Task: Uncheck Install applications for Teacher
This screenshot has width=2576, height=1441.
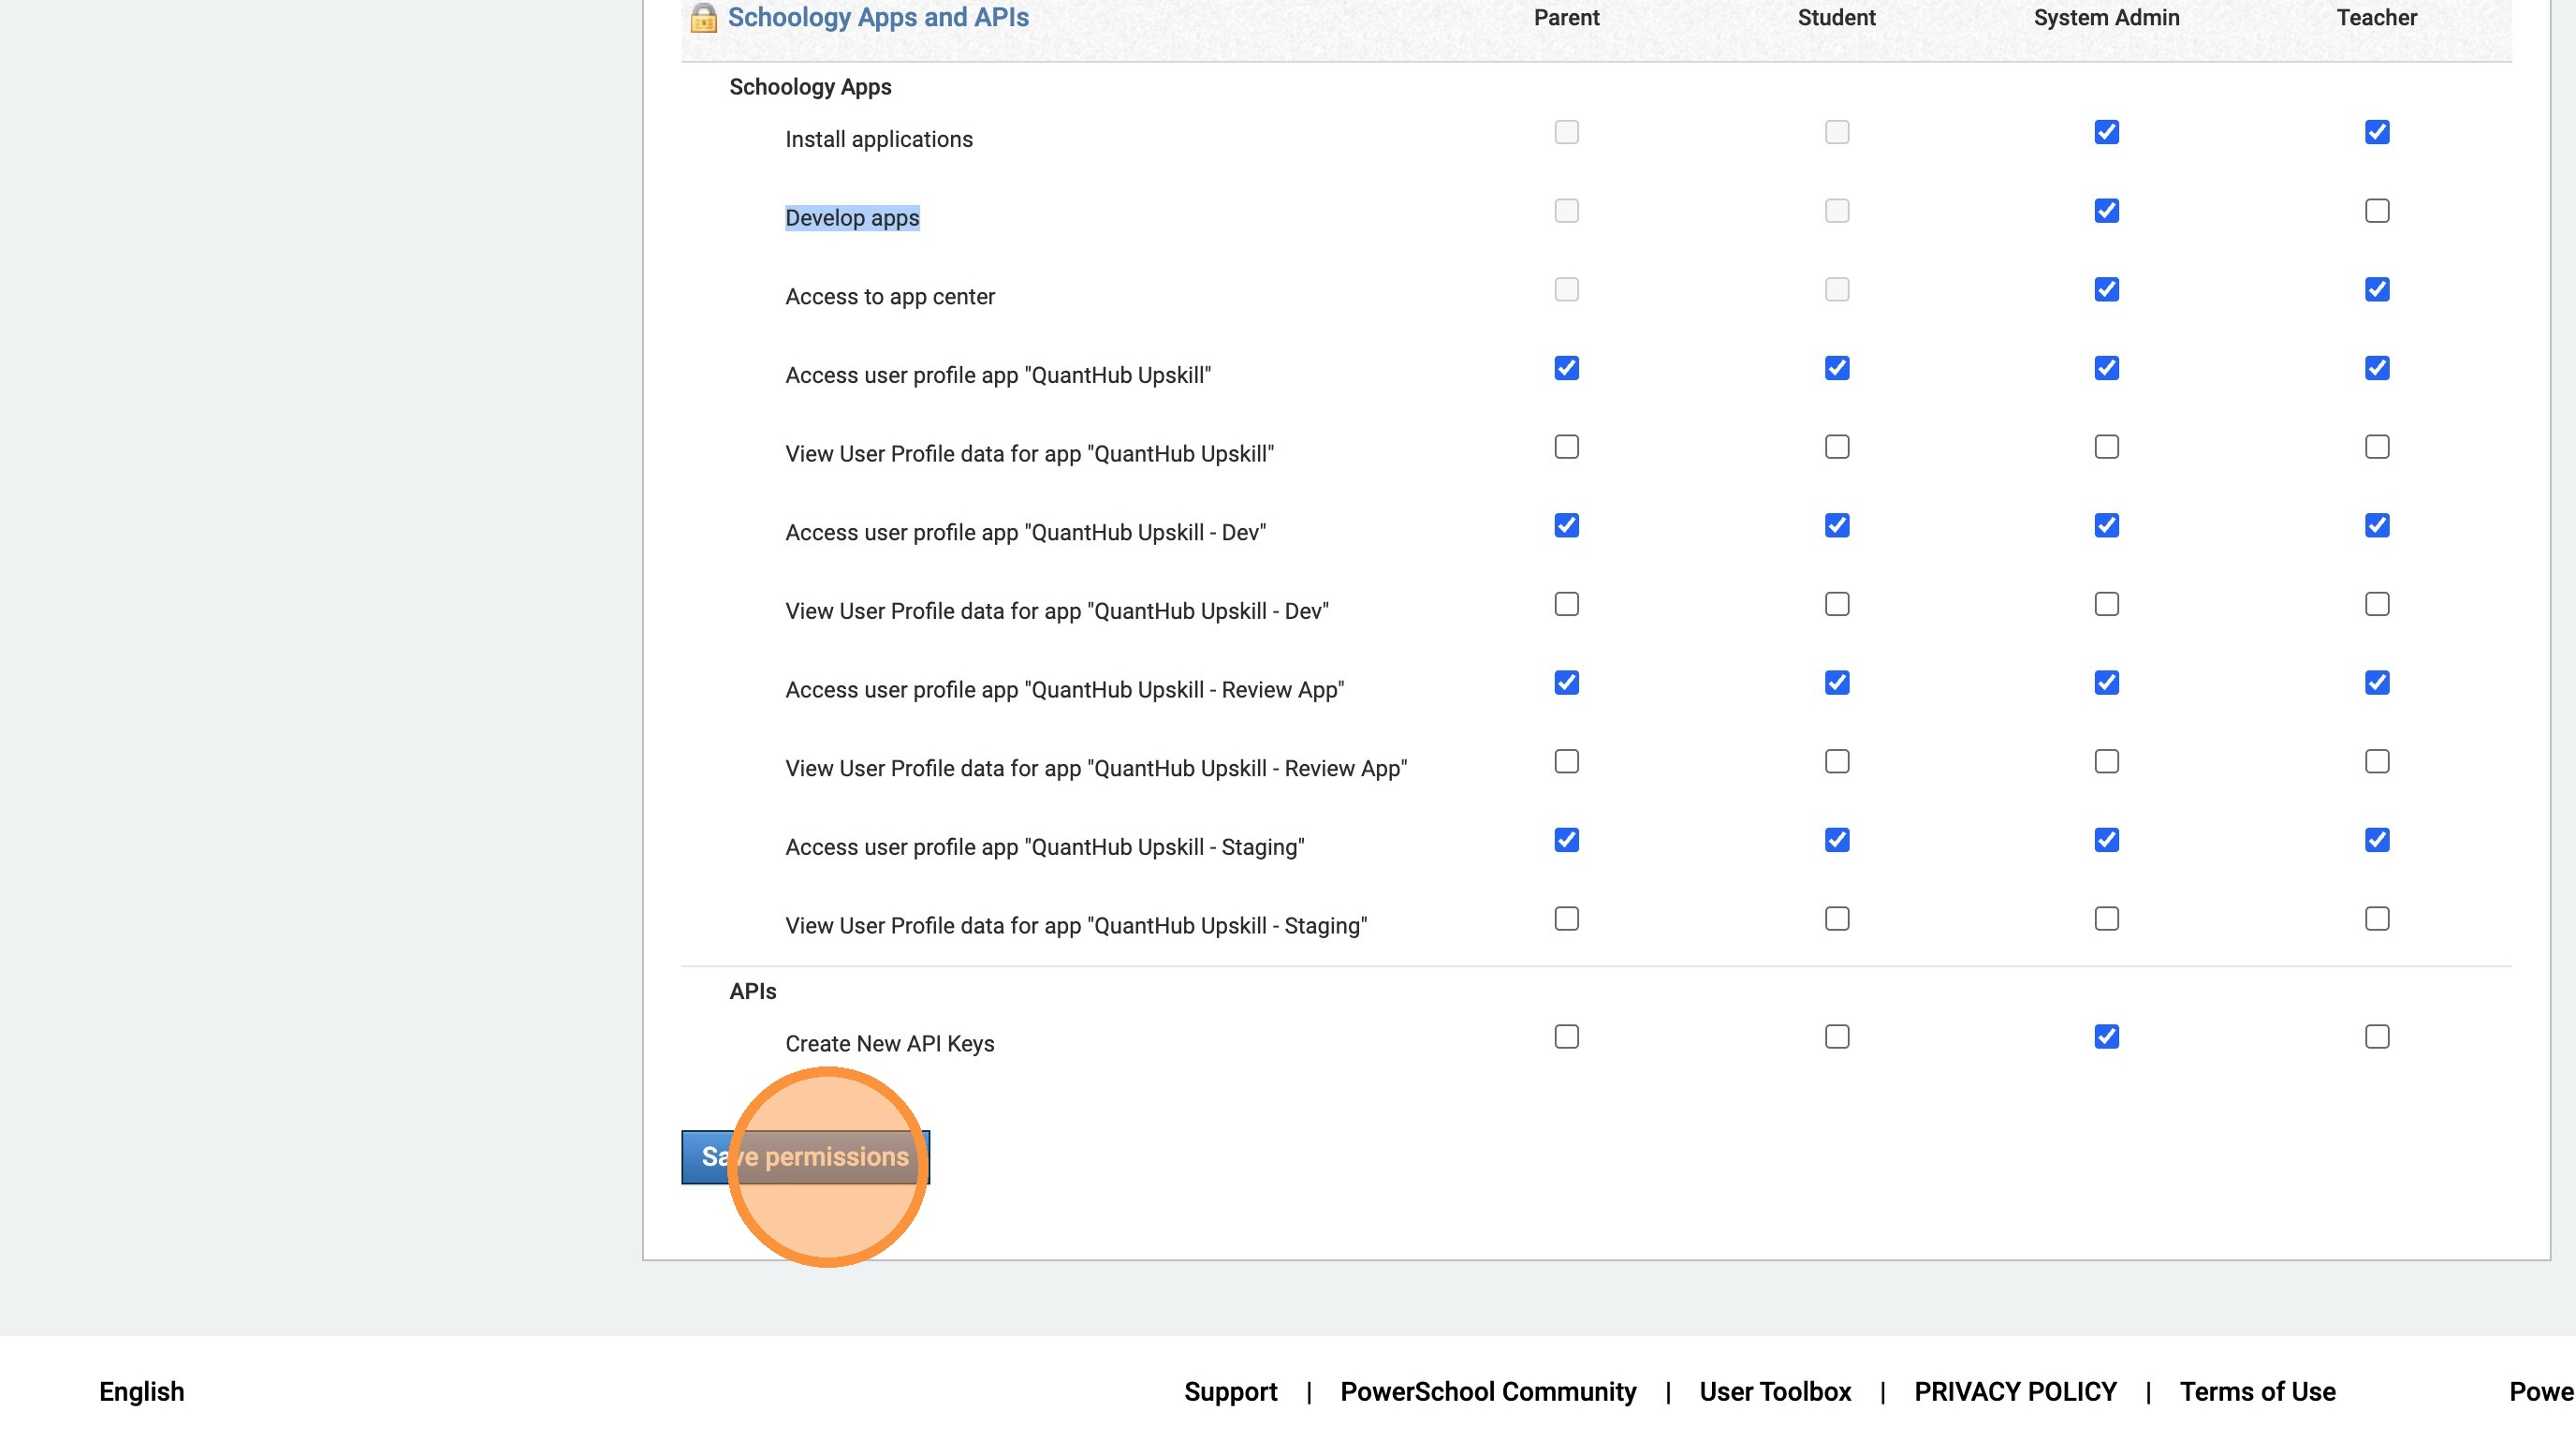Action: coord(2376,132)
